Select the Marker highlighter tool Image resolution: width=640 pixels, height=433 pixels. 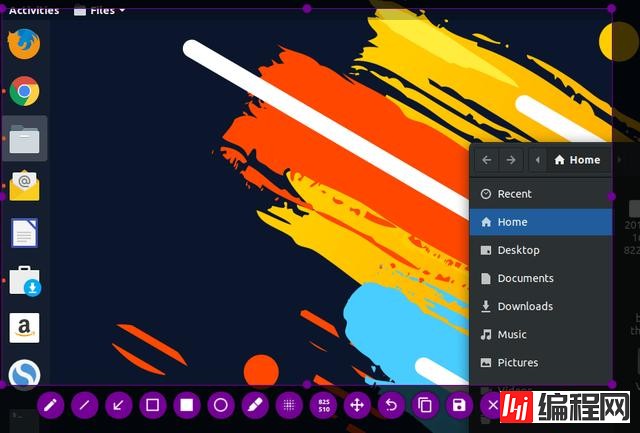pos(255,405)
